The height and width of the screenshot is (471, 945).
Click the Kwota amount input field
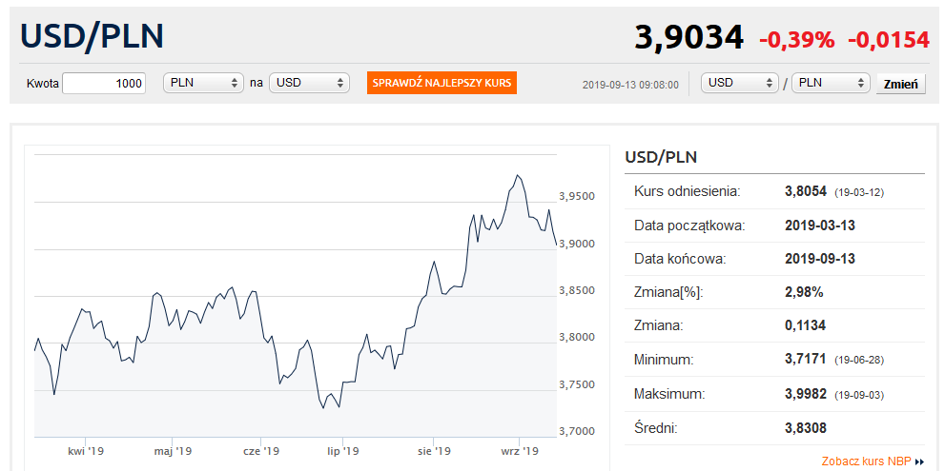104,83
